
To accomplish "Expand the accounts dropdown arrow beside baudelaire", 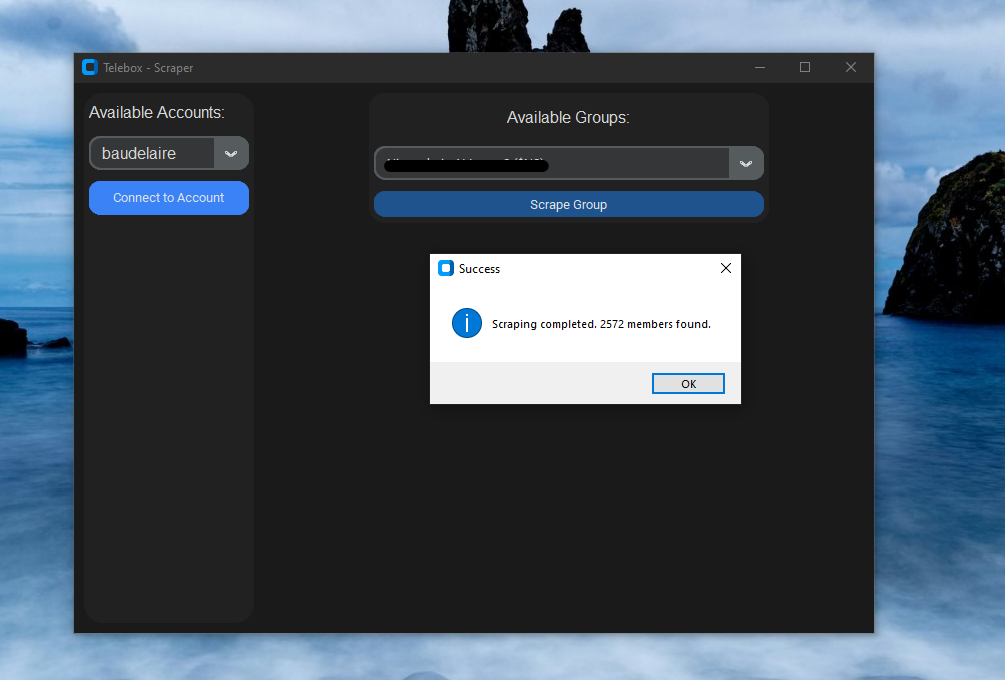I will 231,154.
